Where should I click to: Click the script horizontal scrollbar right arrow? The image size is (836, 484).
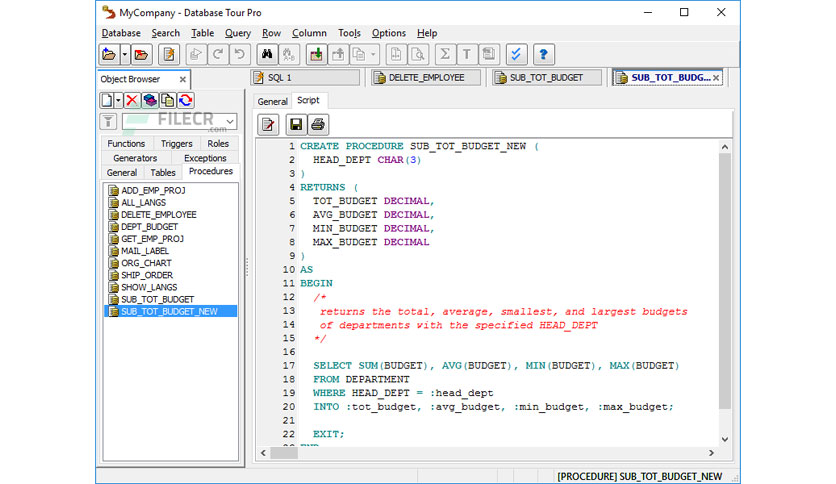coord(711,453)
